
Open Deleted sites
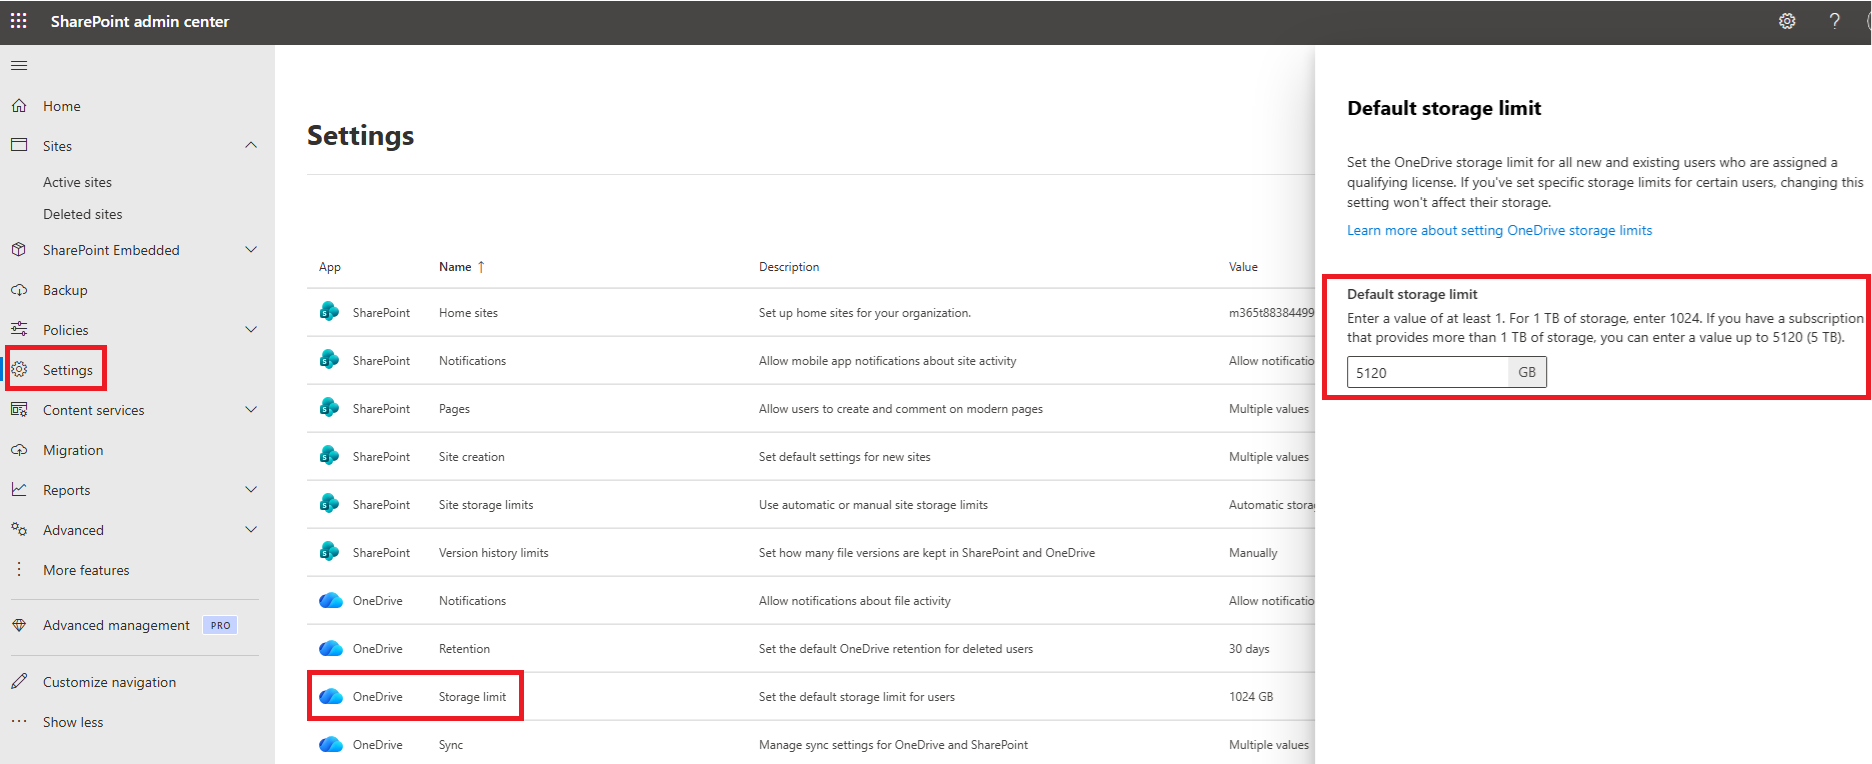[83, 214]
